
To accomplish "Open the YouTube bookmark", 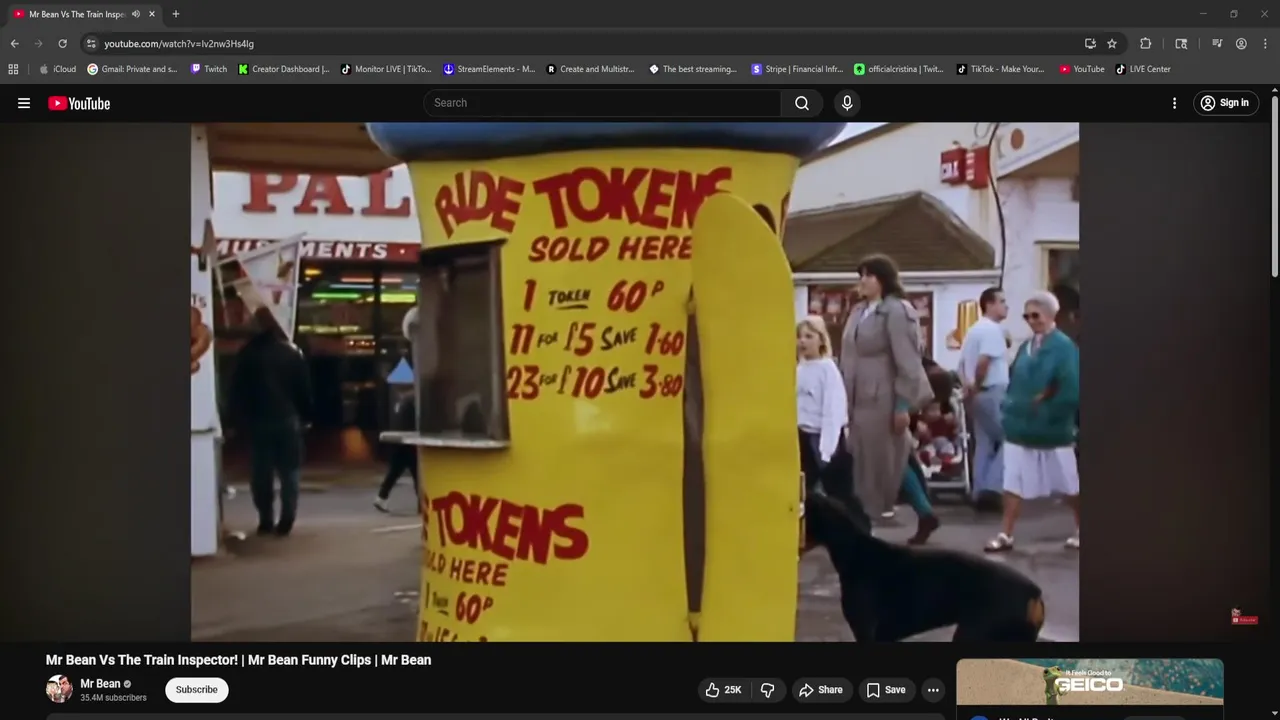I will (1082, 69).
